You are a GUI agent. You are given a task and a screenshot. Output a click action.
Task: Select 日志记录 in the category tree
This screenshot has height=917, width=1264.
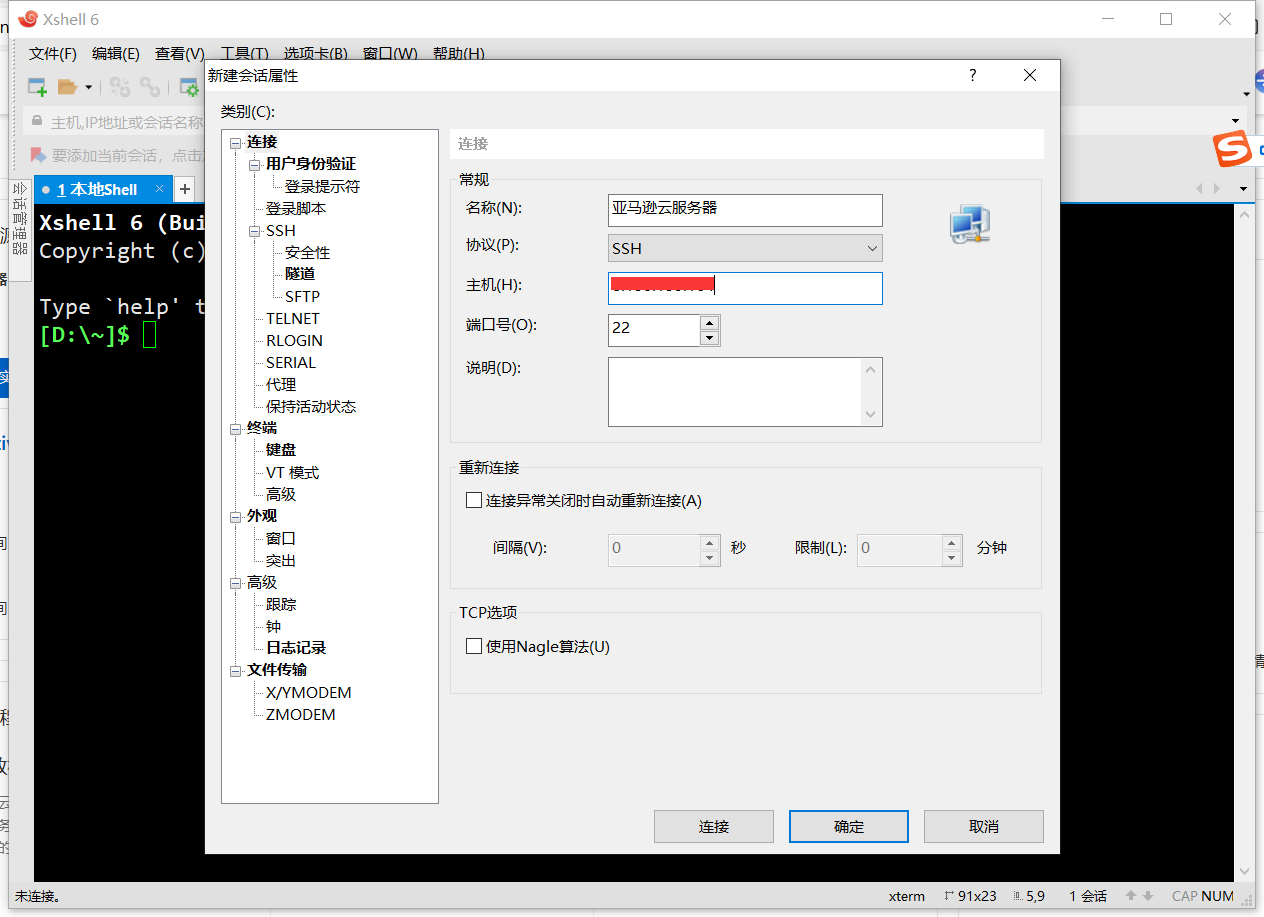click(296, 648)
